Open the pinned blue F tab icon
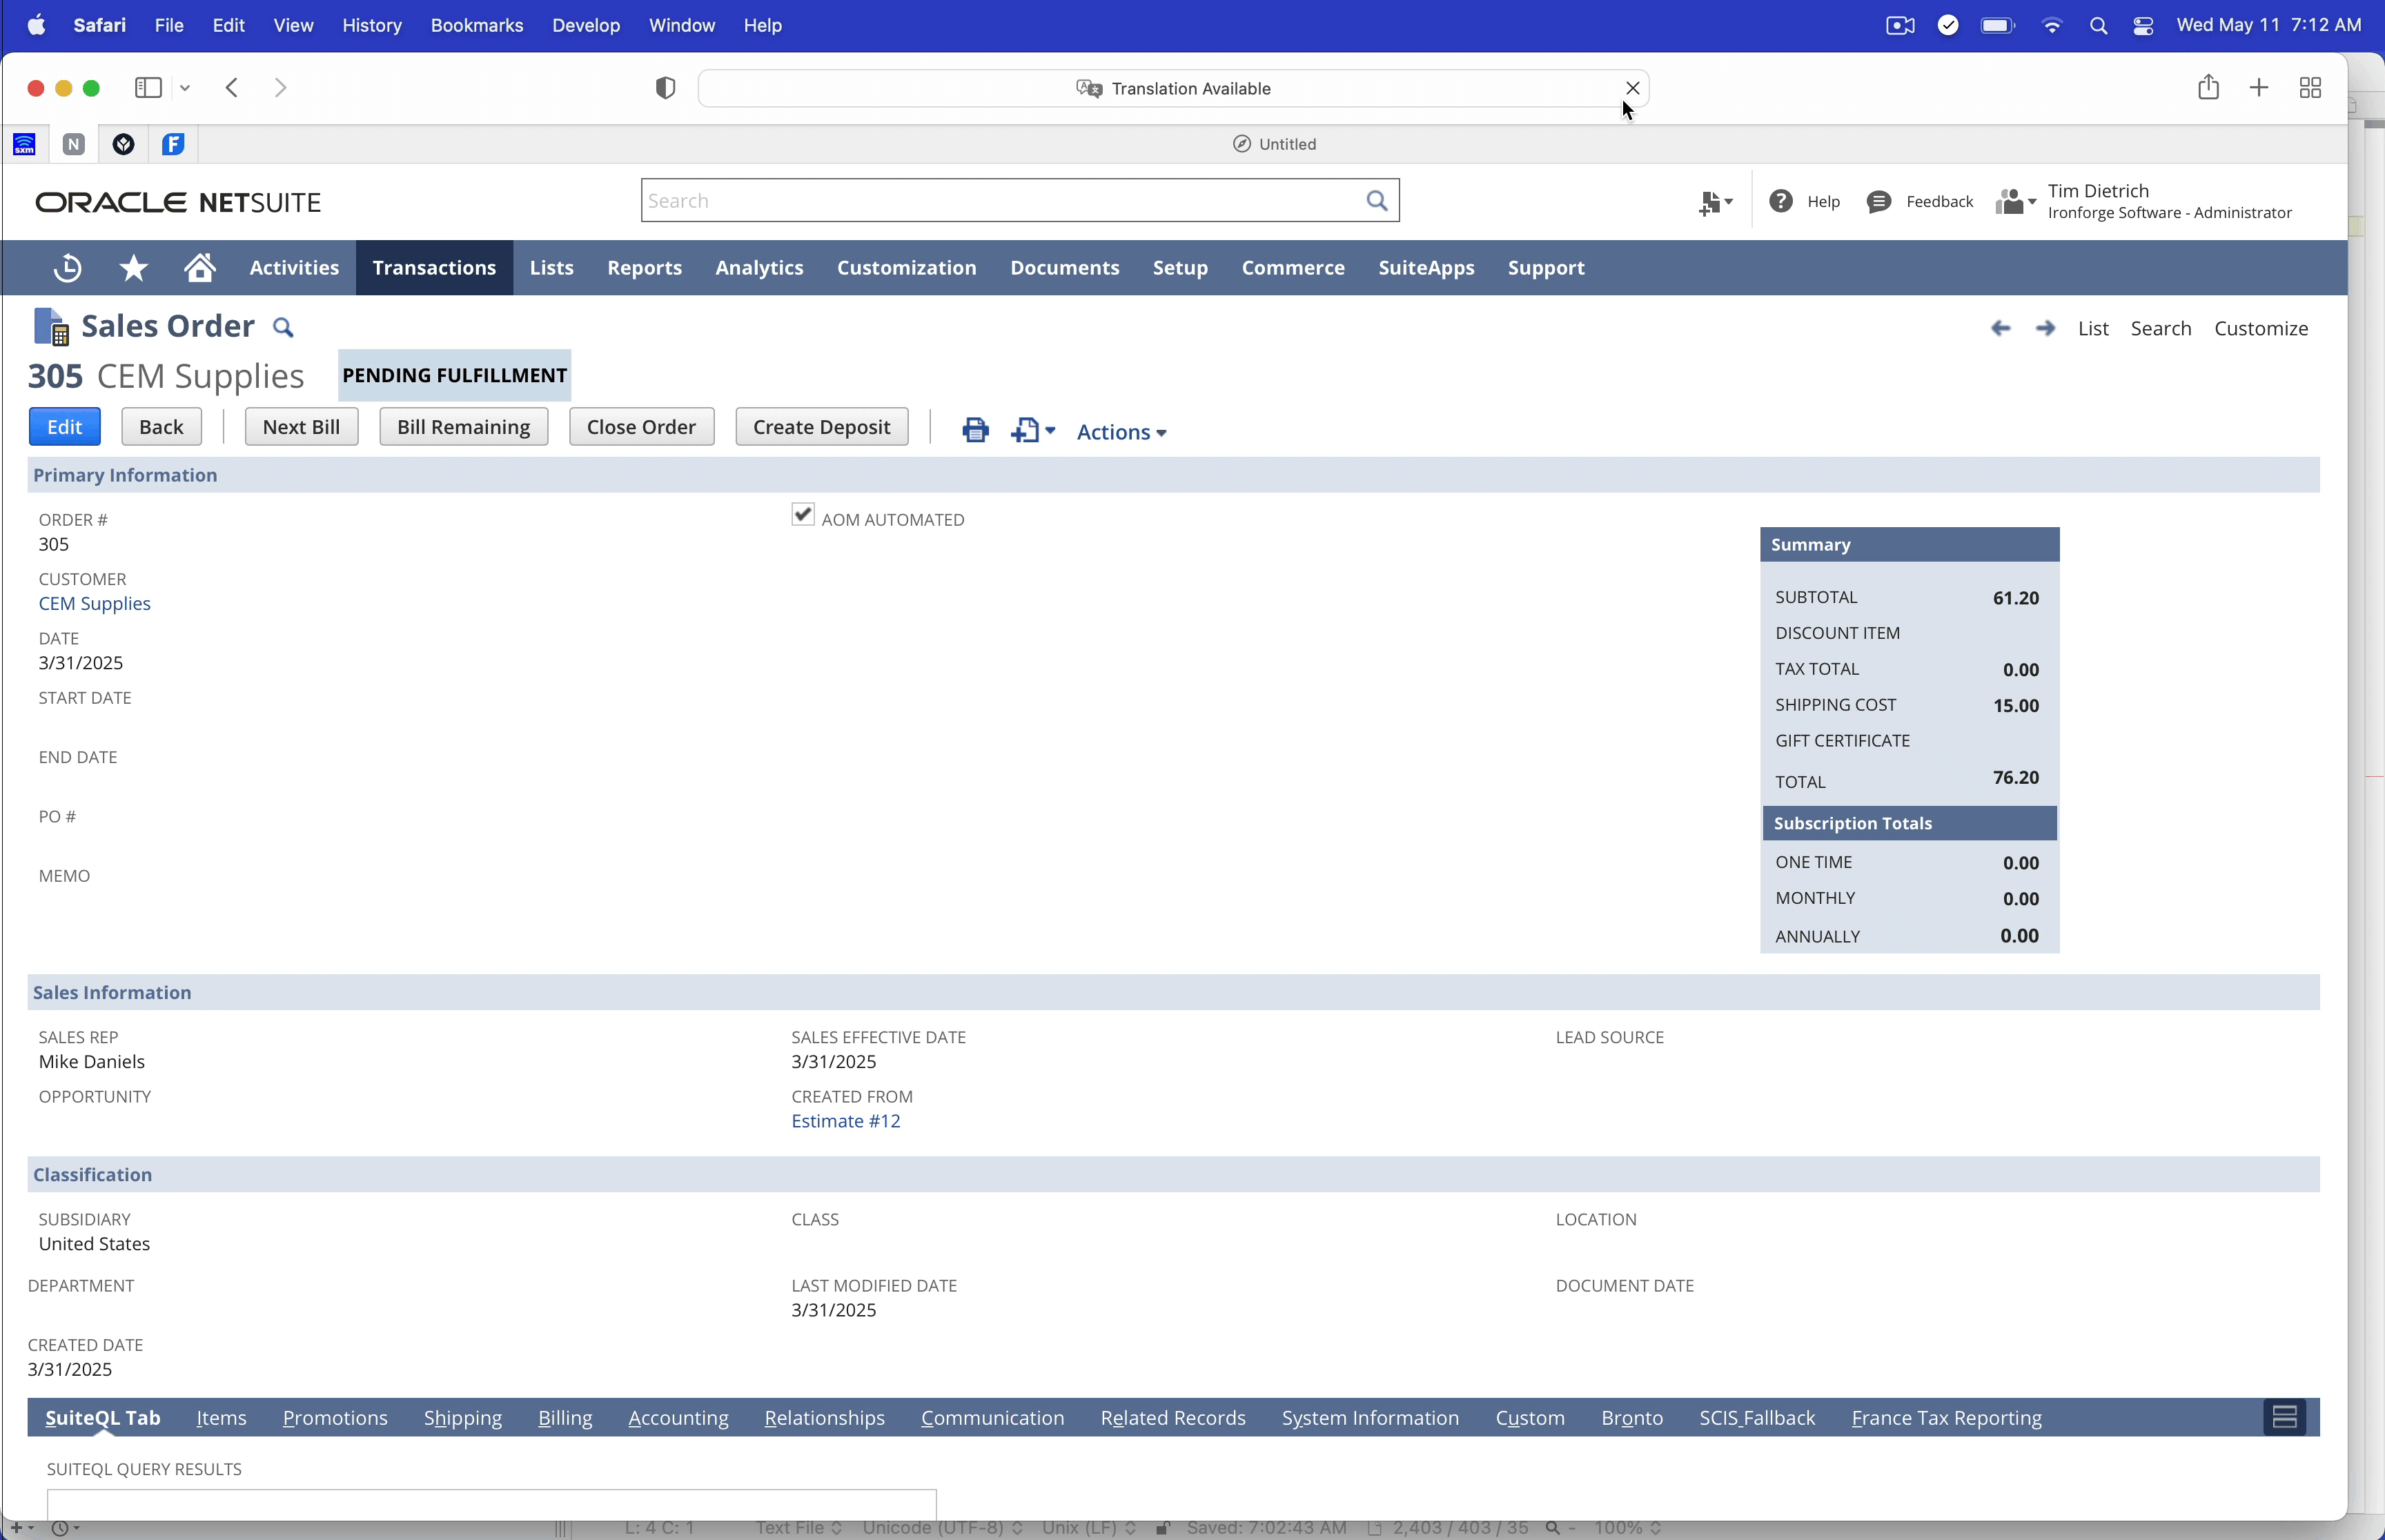 click(173, 144)
